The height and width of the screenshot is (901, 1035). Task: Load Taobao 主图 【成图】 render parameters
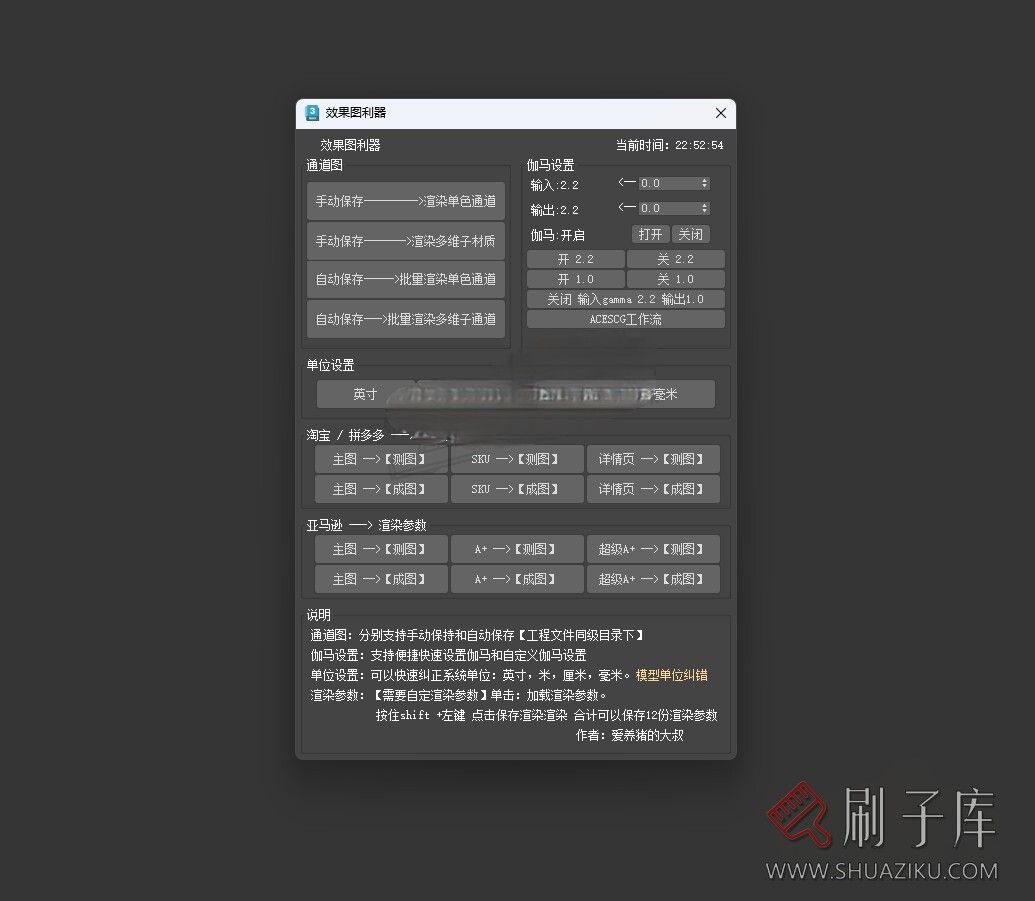(x=381, y=489)
